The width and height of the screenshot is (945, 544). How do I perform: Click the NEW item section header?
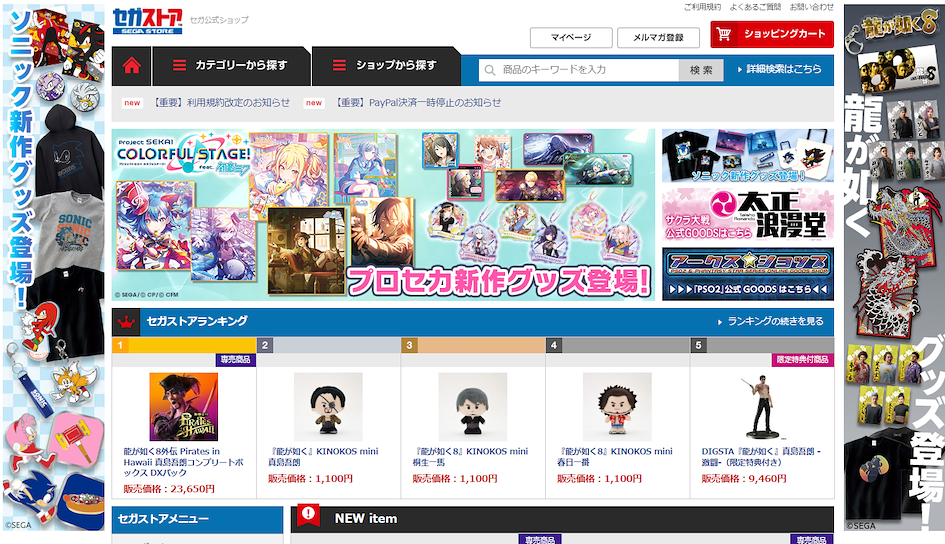(562, 519)
